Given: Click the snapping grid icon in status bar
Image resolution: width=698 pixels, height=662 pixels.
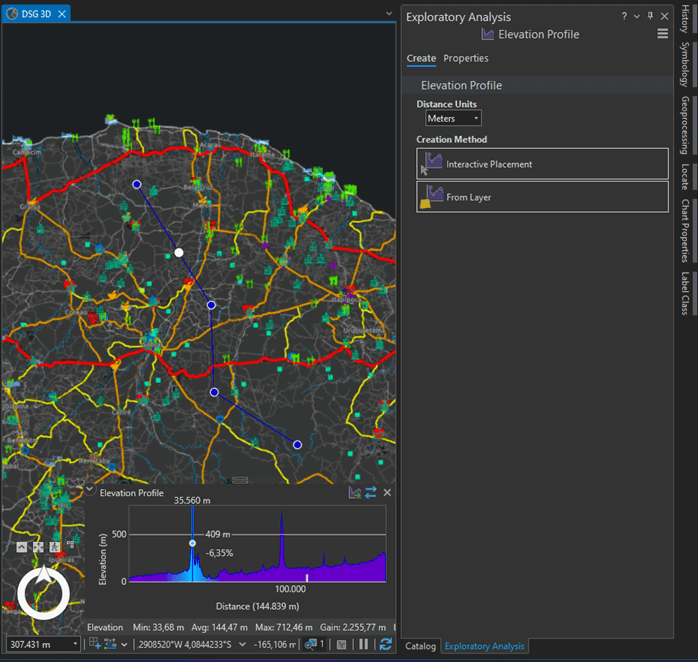Looking at the screenshot, I should 95,644.
